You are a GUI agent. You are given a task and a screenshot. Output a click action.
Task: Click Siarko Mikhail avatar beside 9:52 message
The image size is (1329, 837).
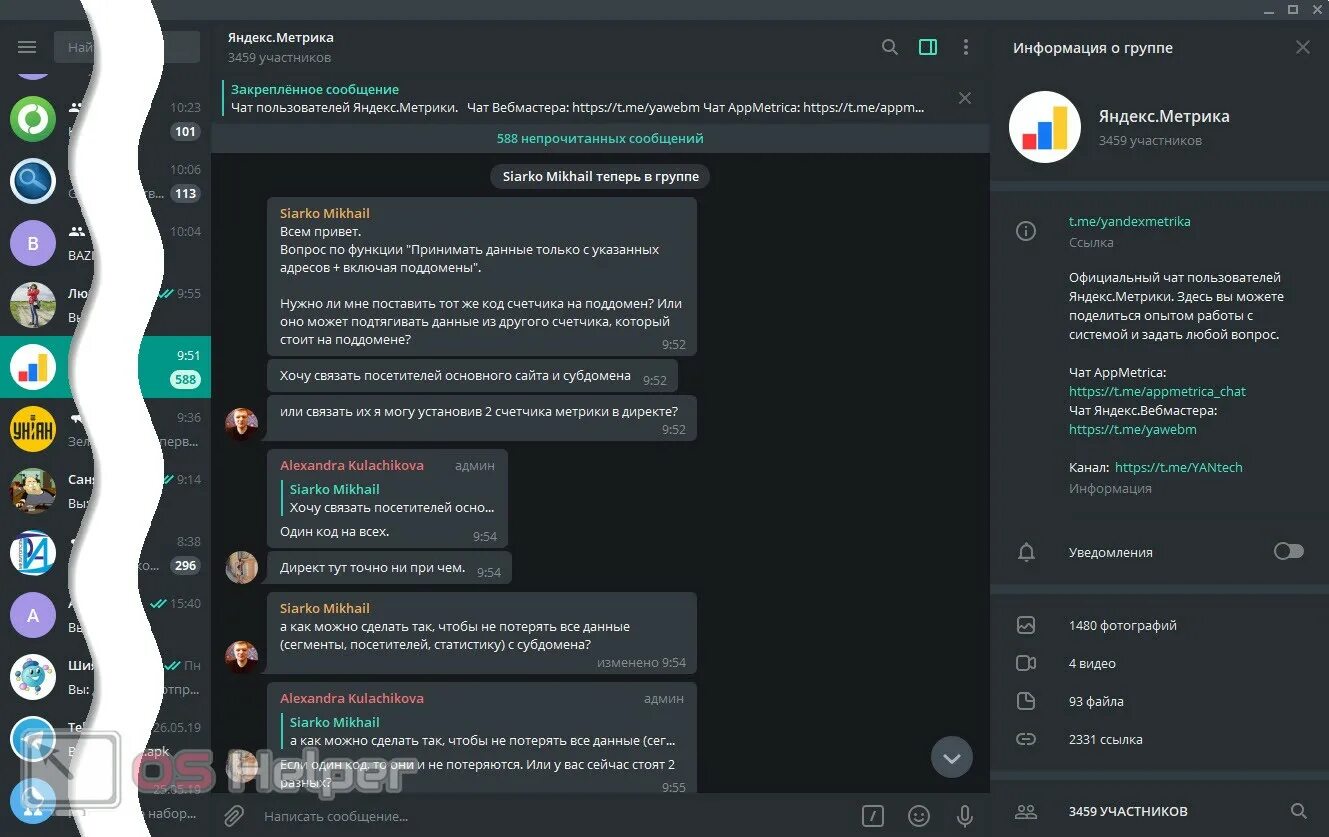tap(241, 424)
